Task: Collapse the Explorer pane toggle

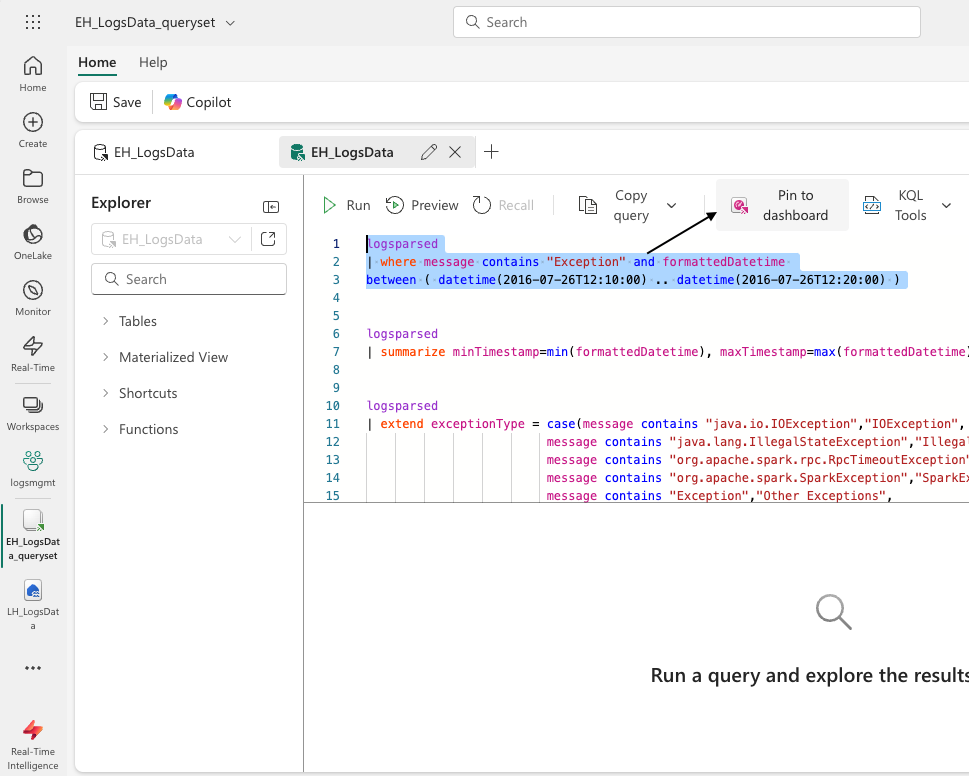Action: coord(271,206)
